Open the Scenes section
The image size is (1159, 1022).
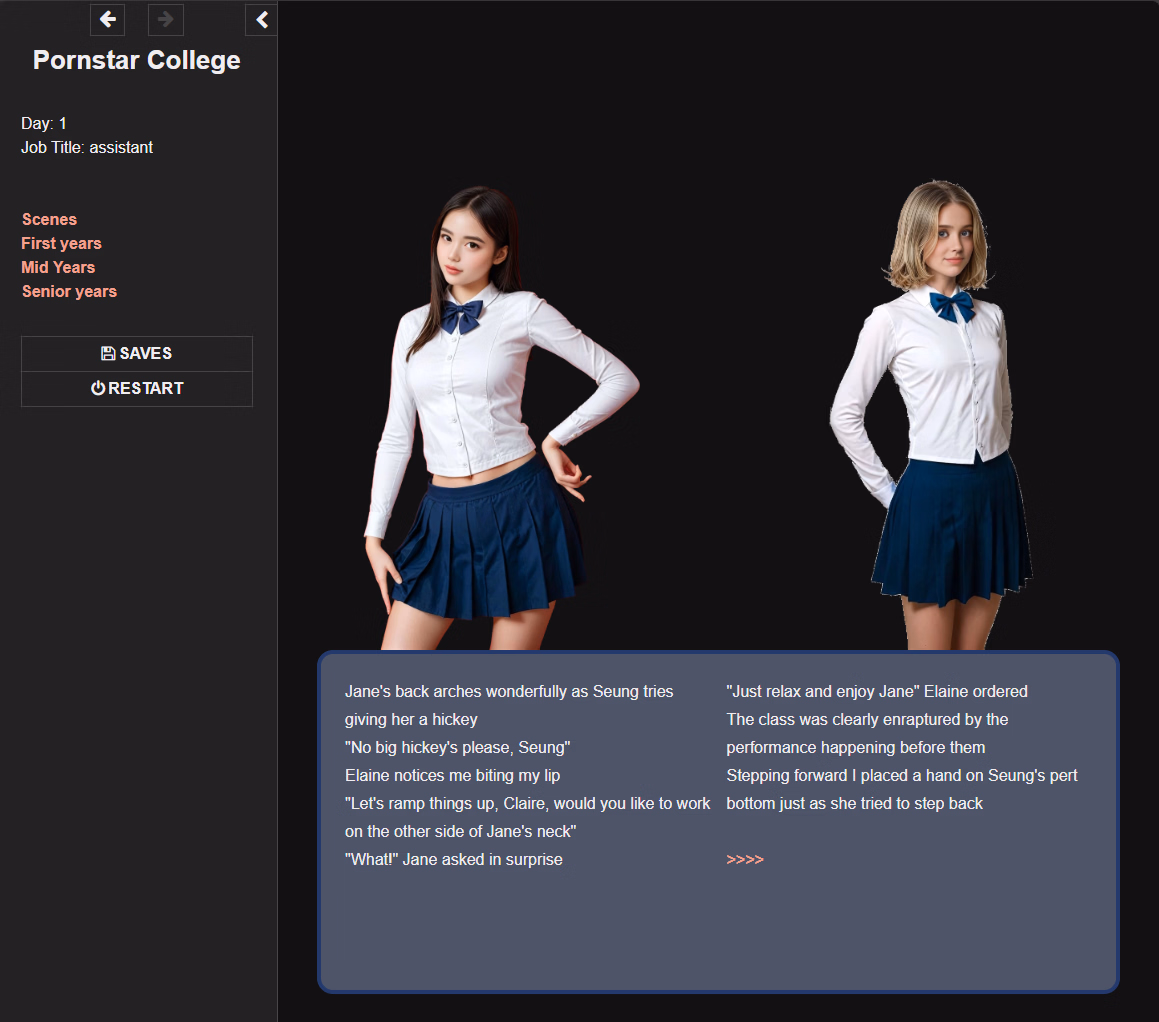click(49, 219)
